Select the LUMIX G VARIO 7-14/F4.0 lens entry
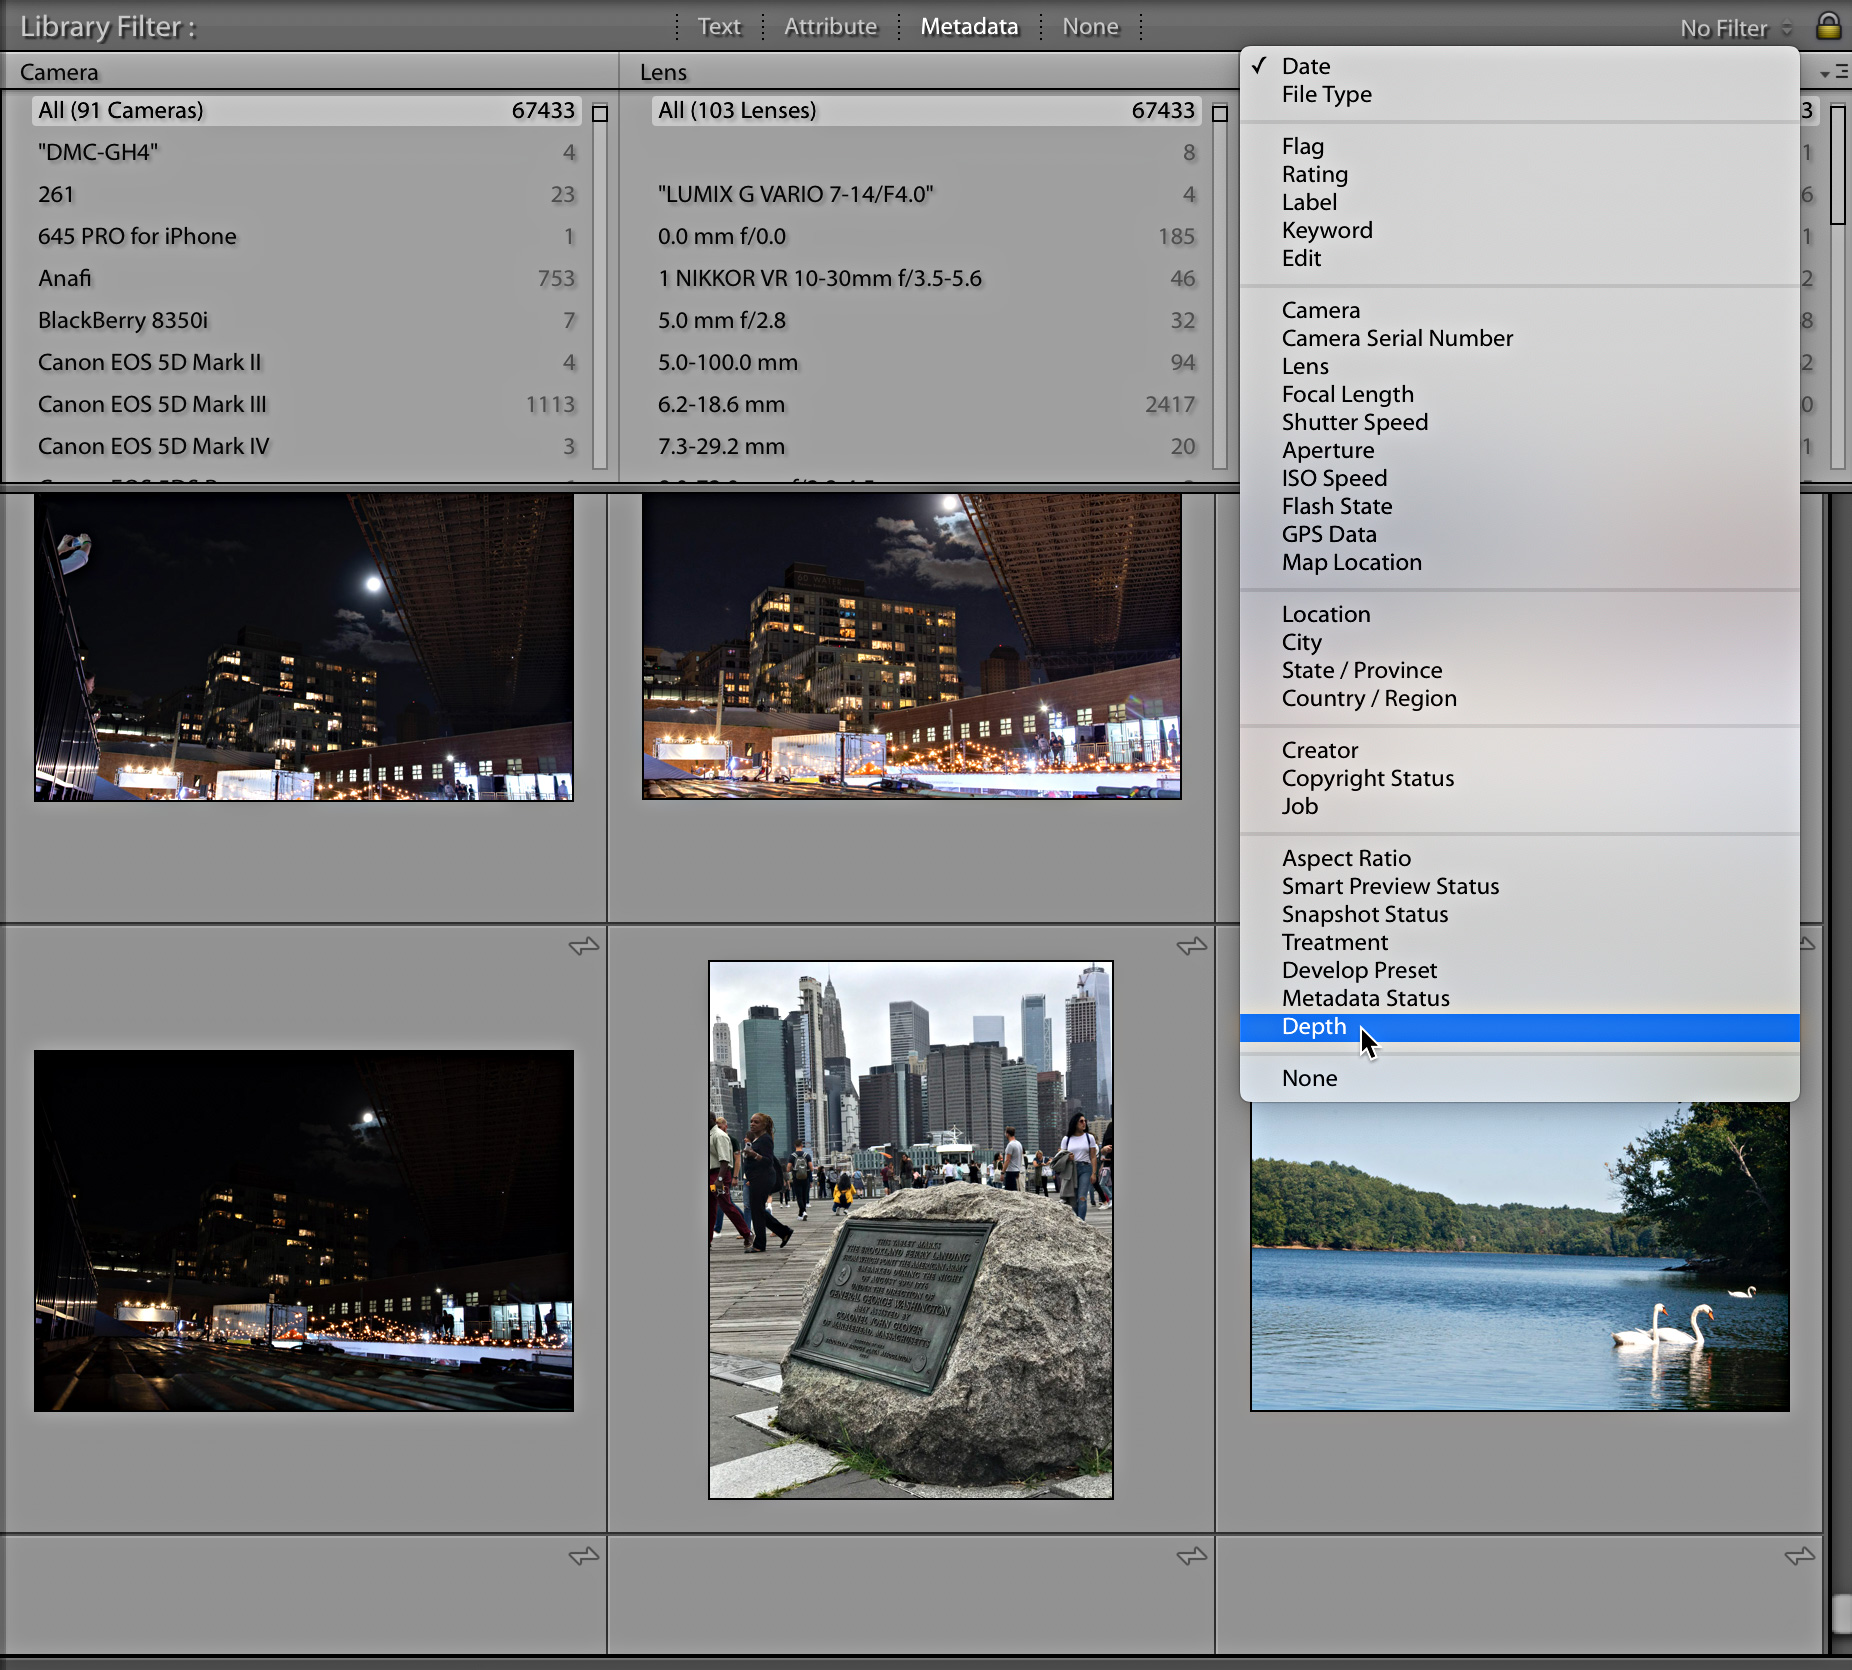The width and height of the screenshot is (1852, 1670). tap(793, 194)
